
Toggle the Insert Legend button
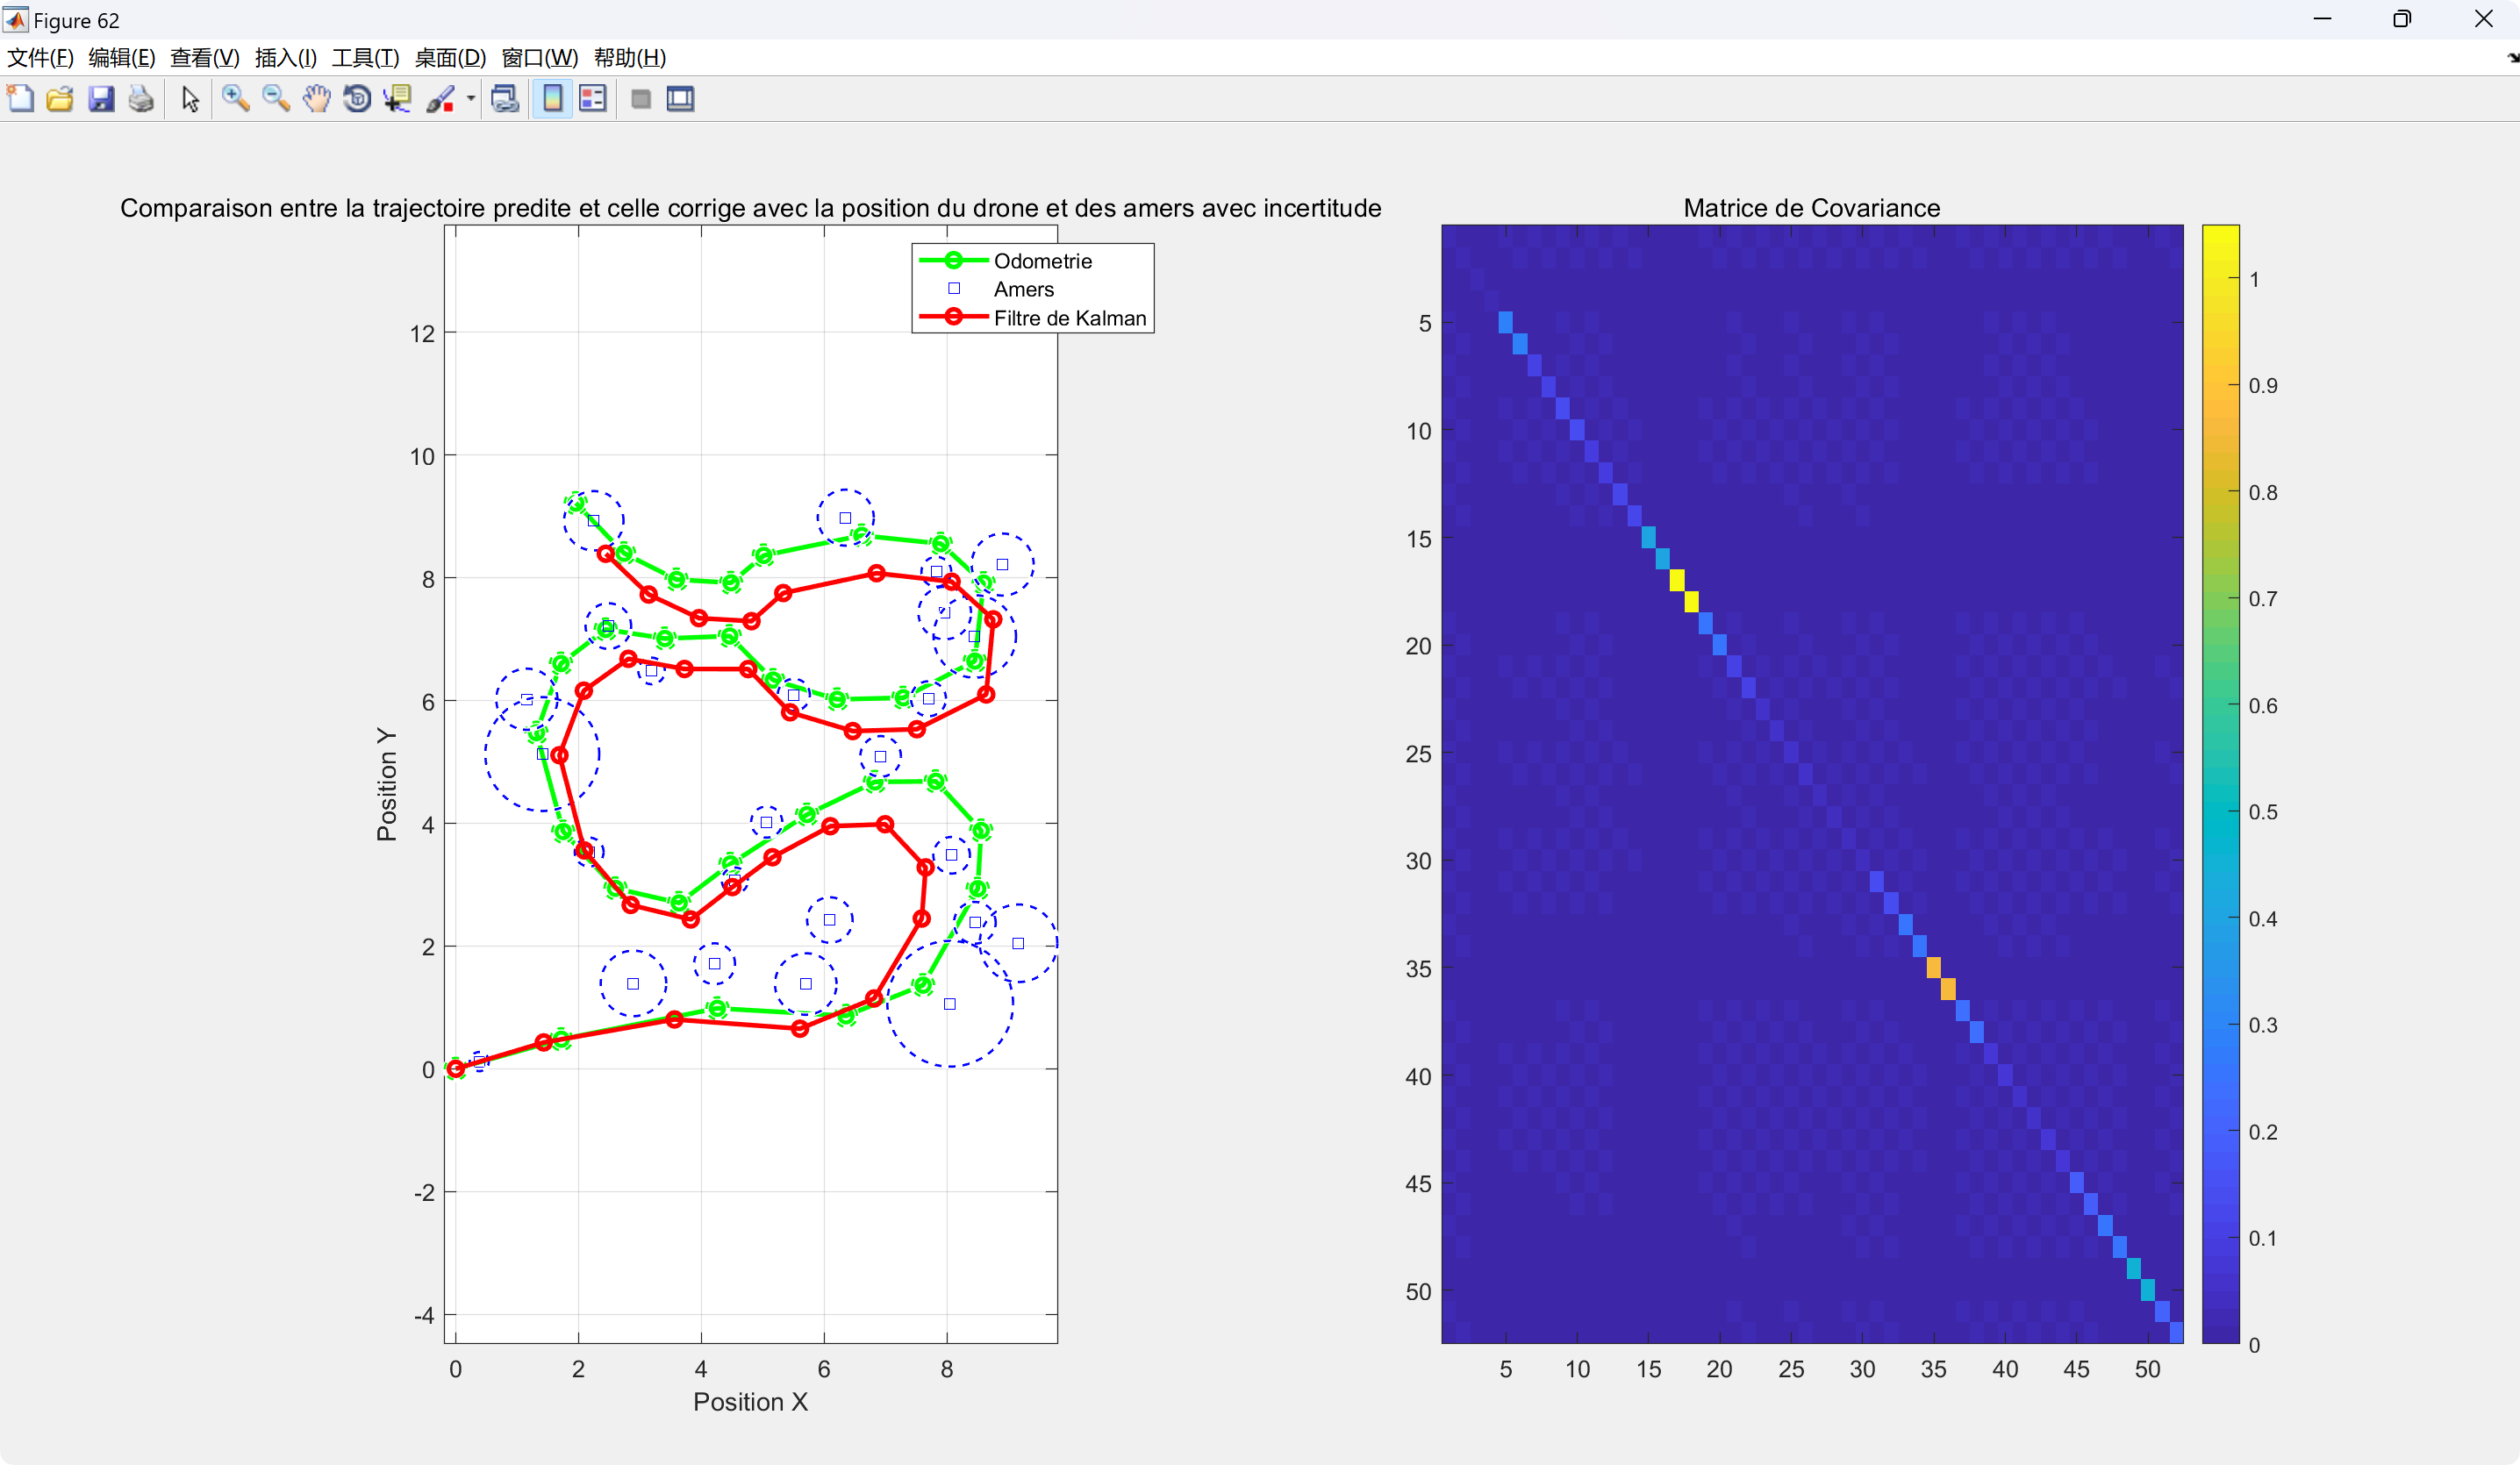coord(593,99)
